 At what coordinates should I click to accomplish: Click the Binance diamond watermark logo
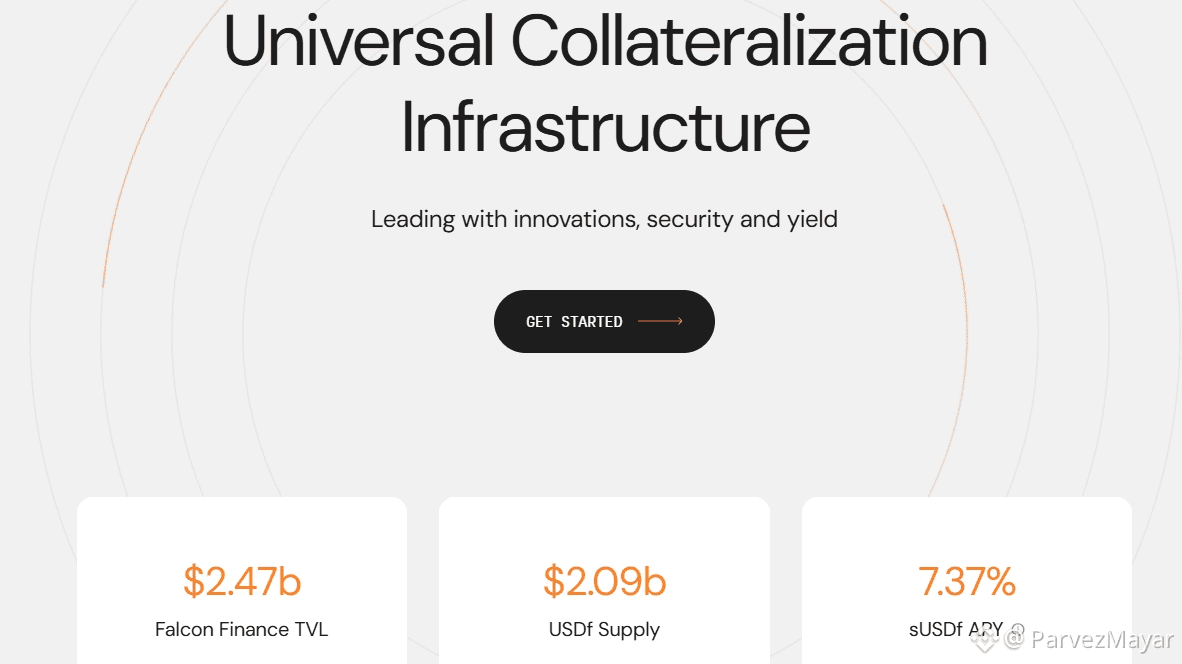[985, 639]
